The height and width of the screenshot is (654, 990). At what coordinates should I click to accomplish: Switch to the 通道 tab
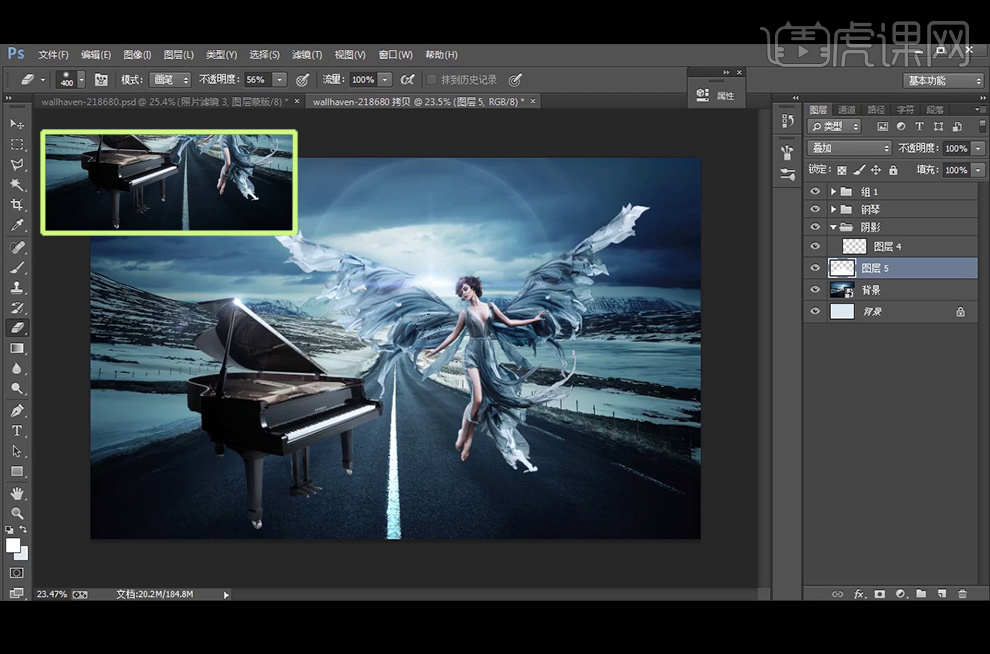(x=847, y=110)
